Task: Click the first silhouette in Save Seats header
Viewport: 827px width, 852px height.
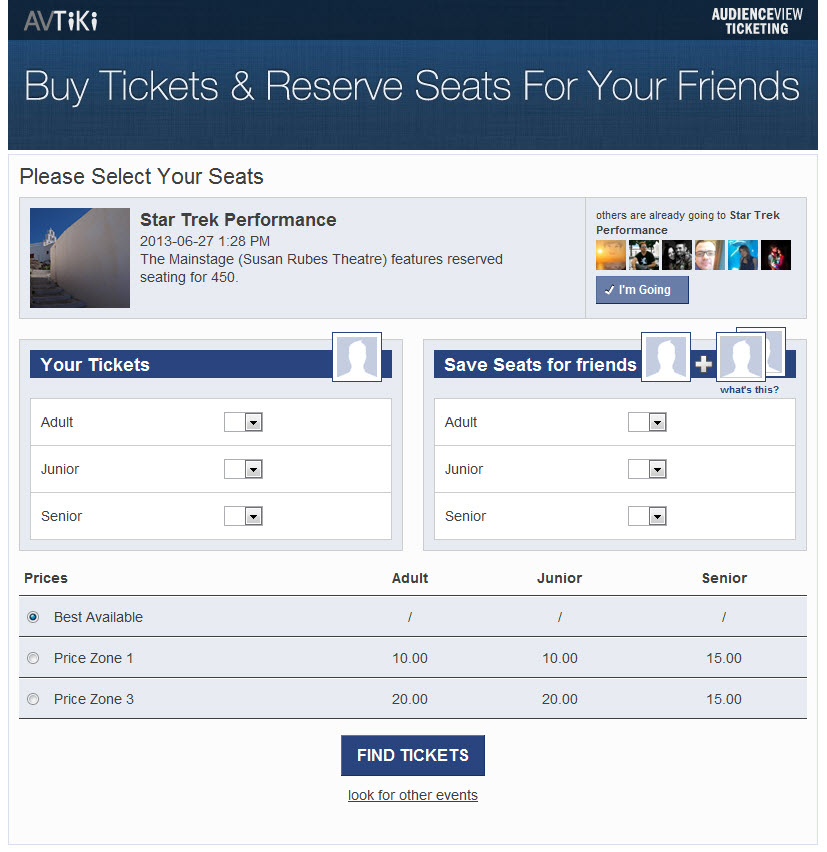Action: click(666, 357)
